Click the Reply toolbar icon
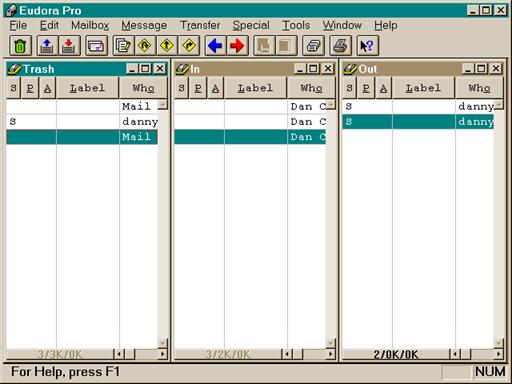 [x=145, y=46]
